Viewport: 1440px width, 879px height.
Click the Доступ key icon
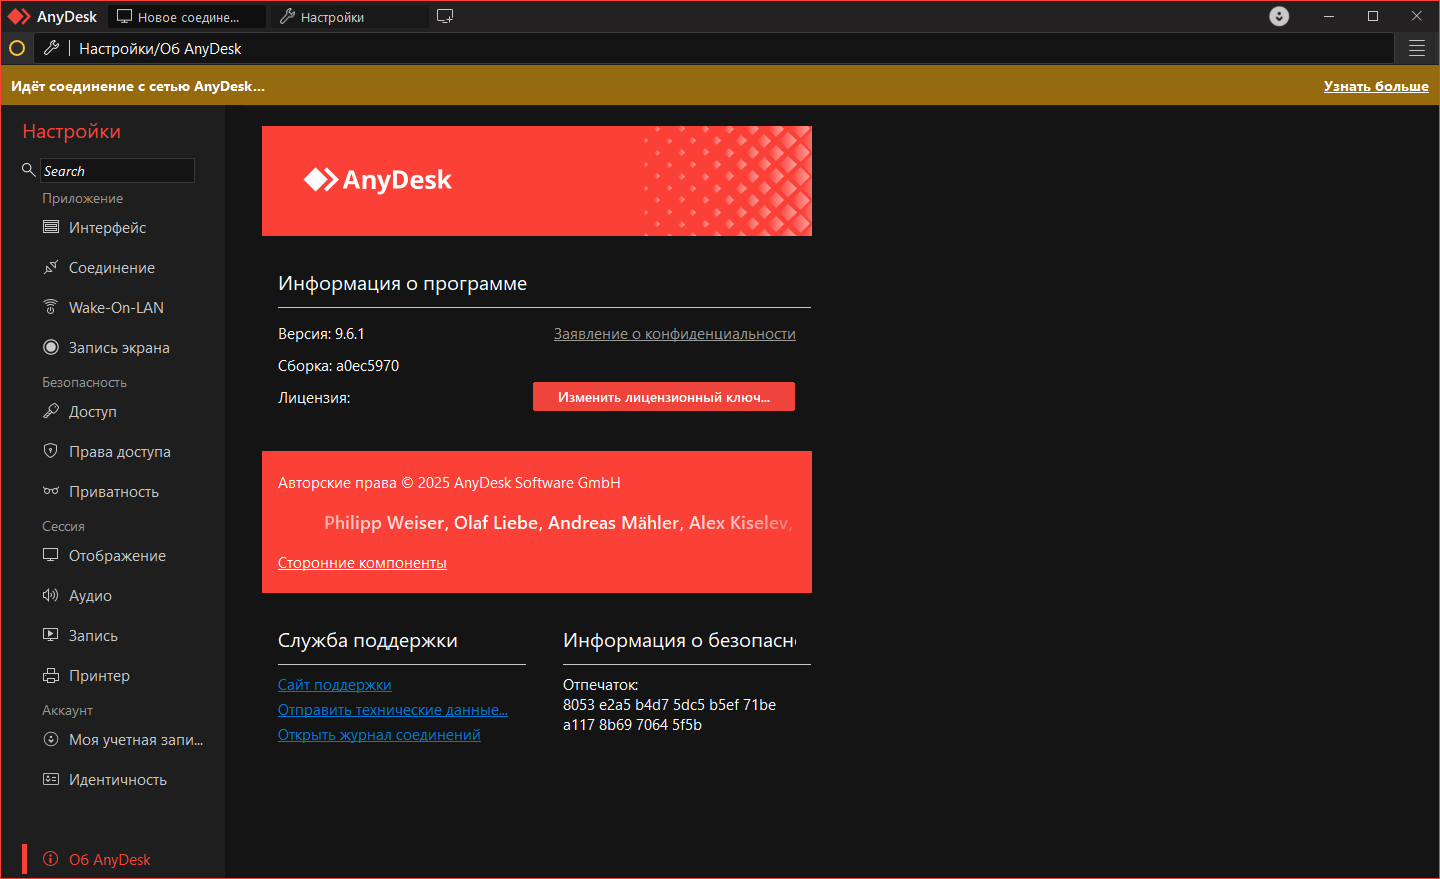(x=51, y=411)
